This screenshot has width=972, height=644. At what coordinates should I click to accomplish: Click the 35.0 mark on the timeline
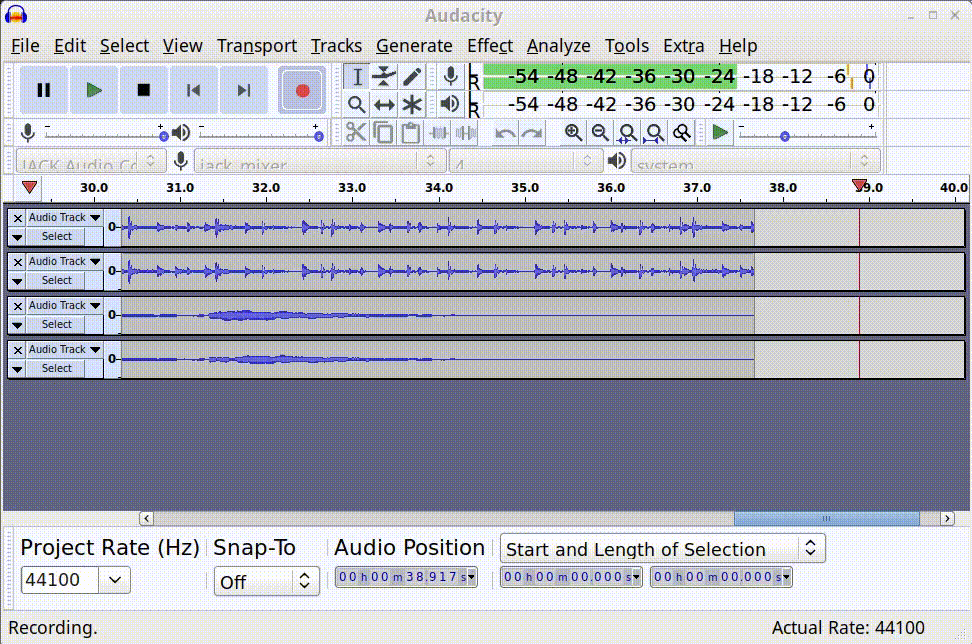(x=524, y=188)
